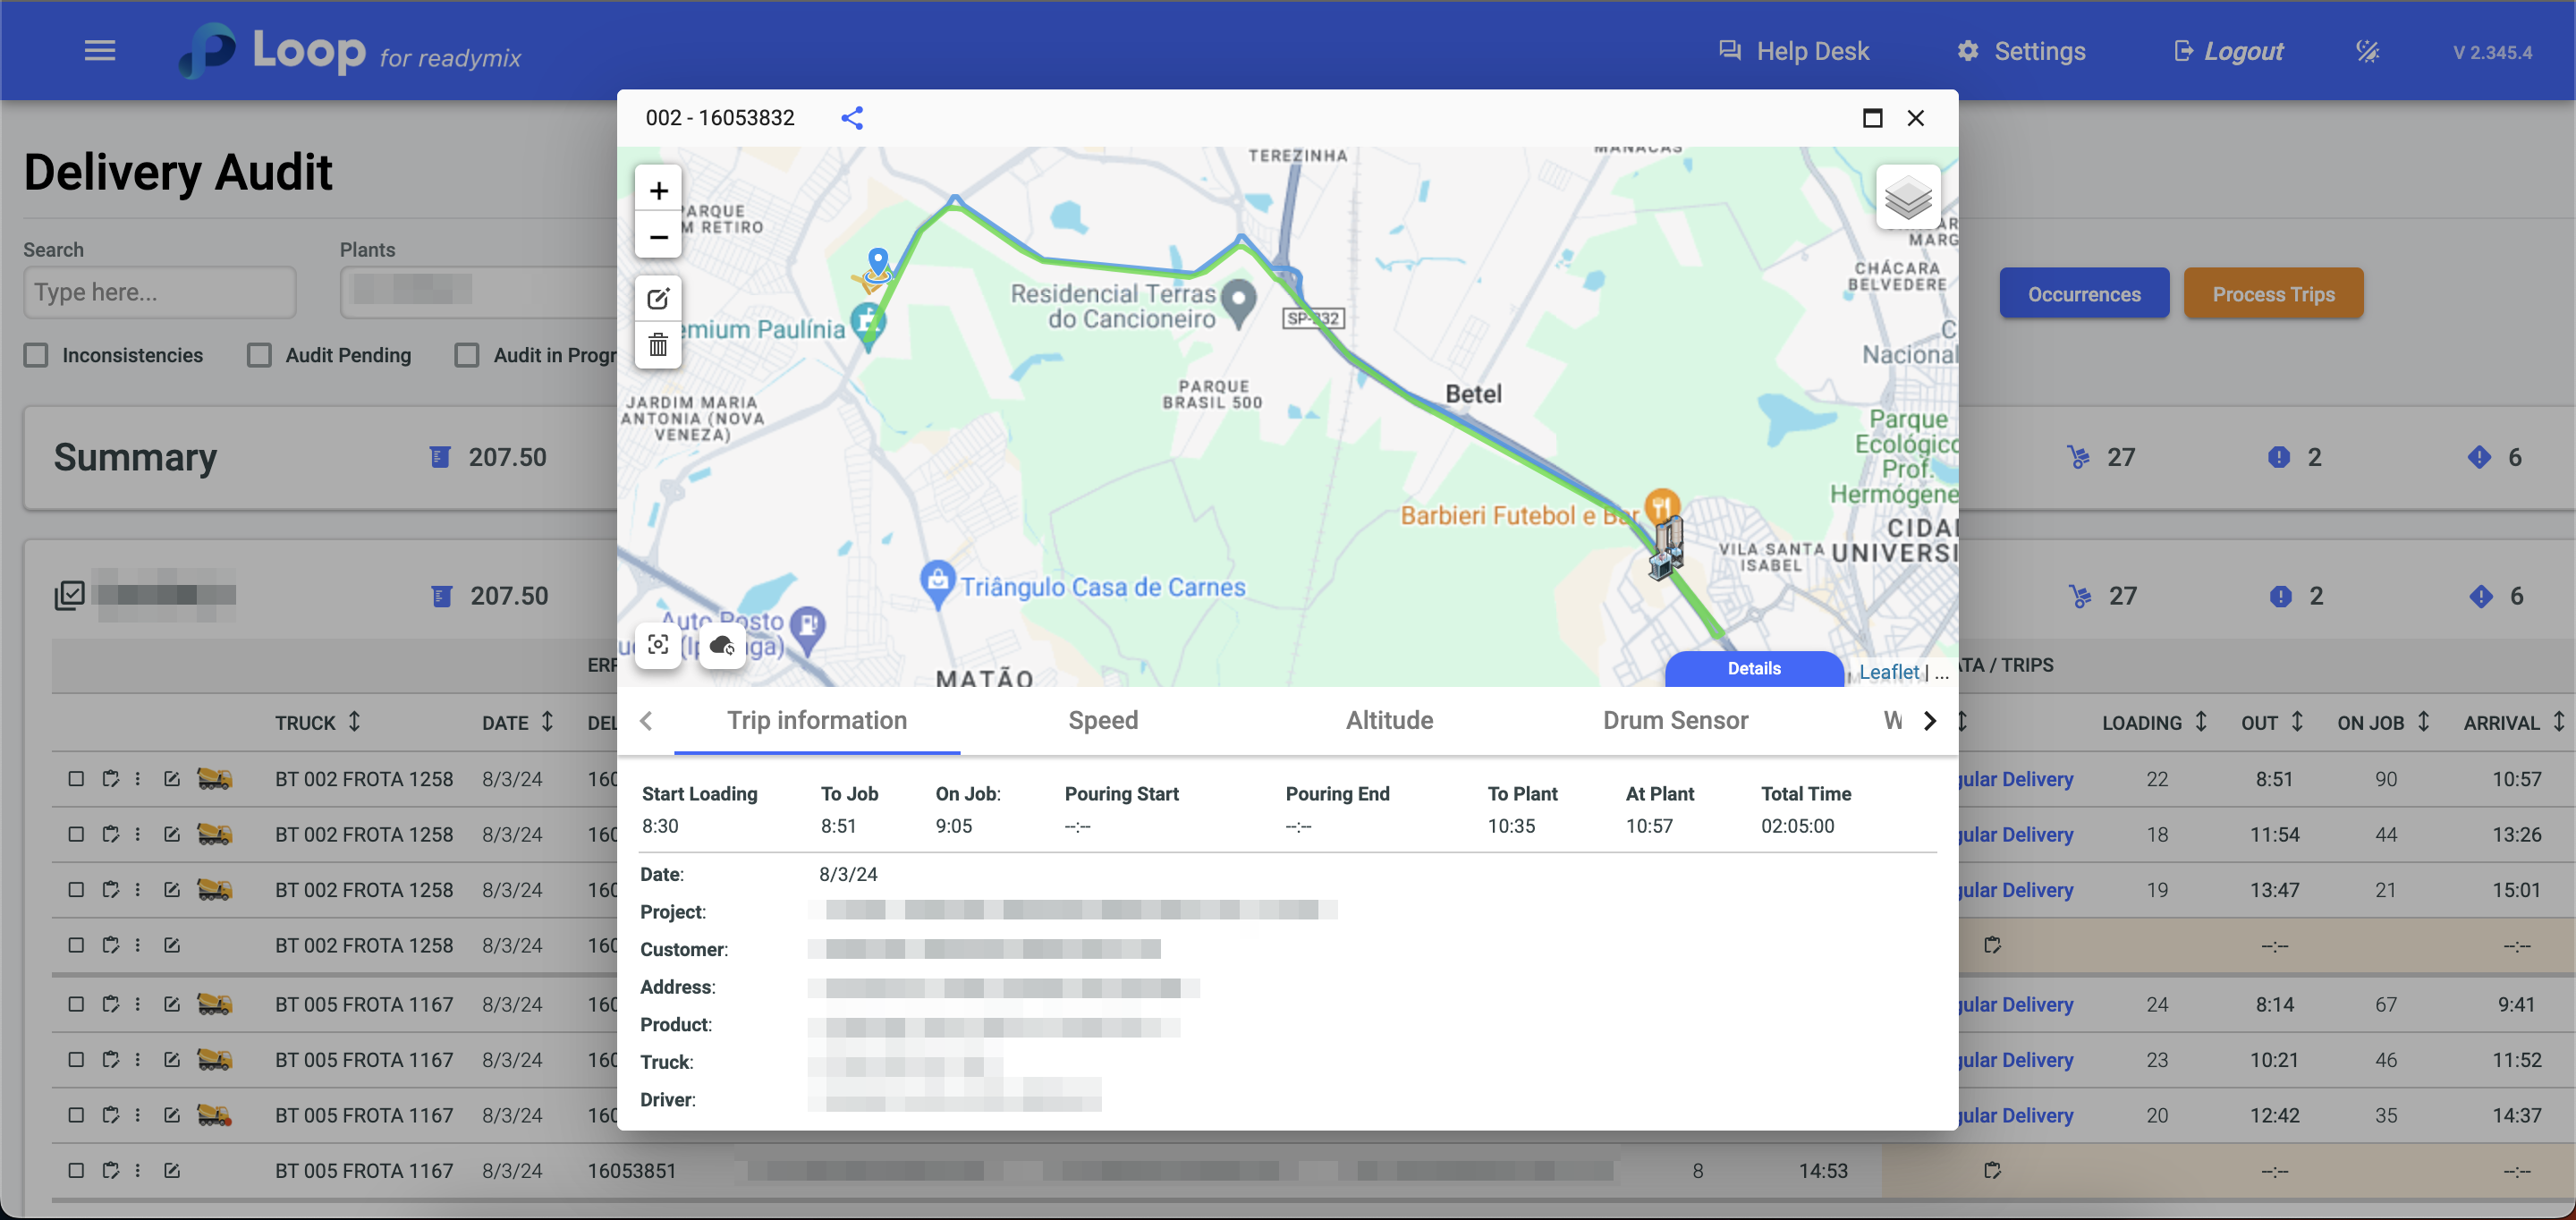Click the map recenter focus icon
Image resolution: width=2576 pixels, height=1220 pixels.
click(658, 645)
